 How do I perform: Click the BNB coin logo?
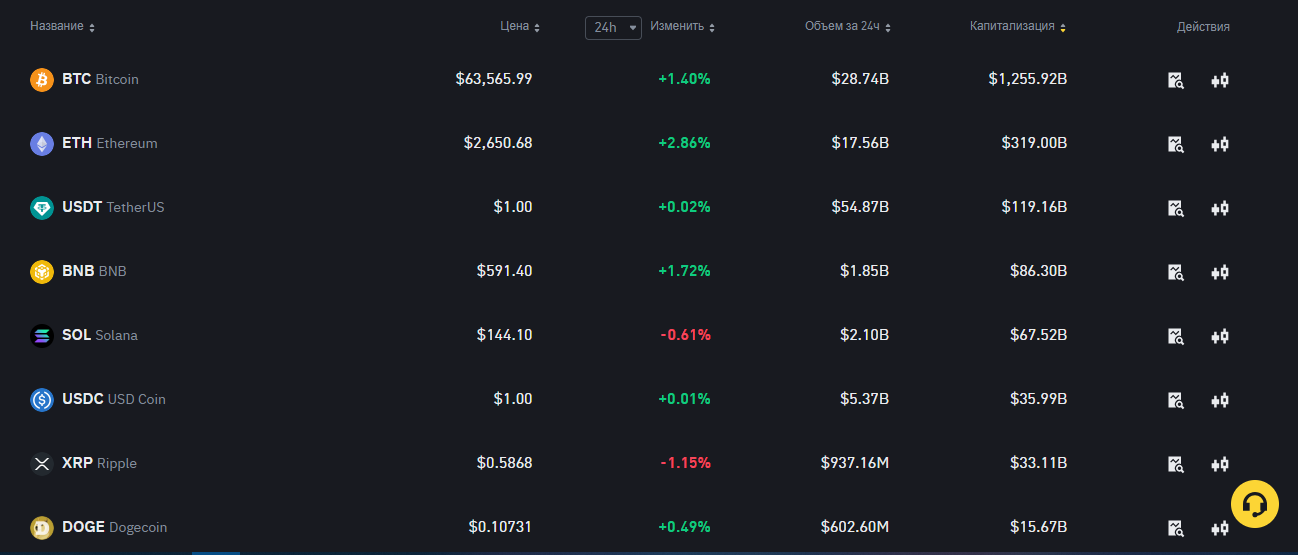42,271
